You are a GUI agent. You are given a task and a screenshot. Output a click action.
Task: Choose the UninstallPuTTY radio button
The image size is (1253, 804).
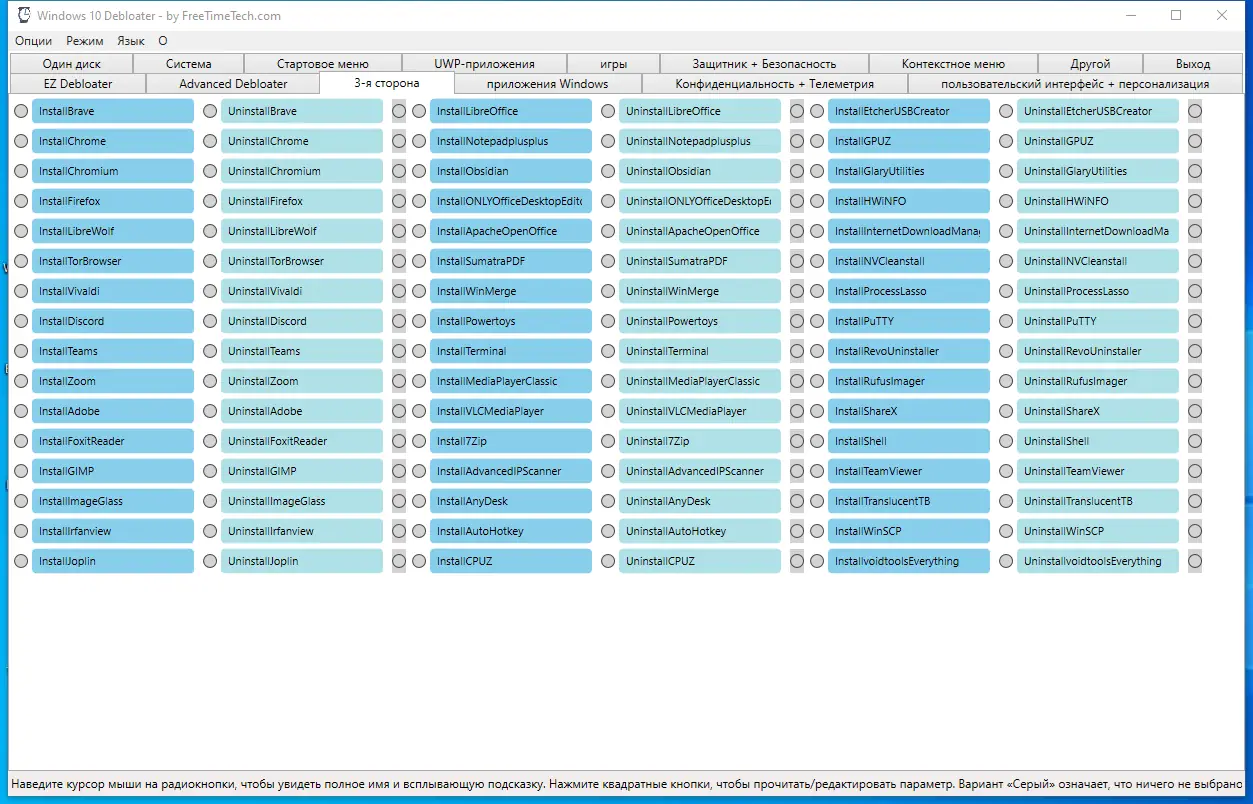[x=1006, y=321]
